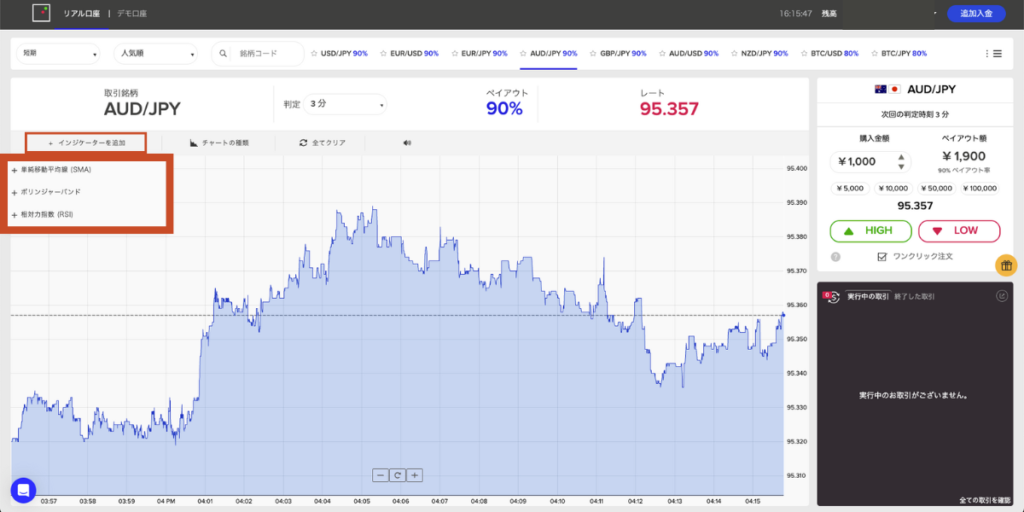Image resolution: width=1024 pixels, height=512 pixels.
Task: Click the chart reset refresh button
Action: click(x=397, y=475)
